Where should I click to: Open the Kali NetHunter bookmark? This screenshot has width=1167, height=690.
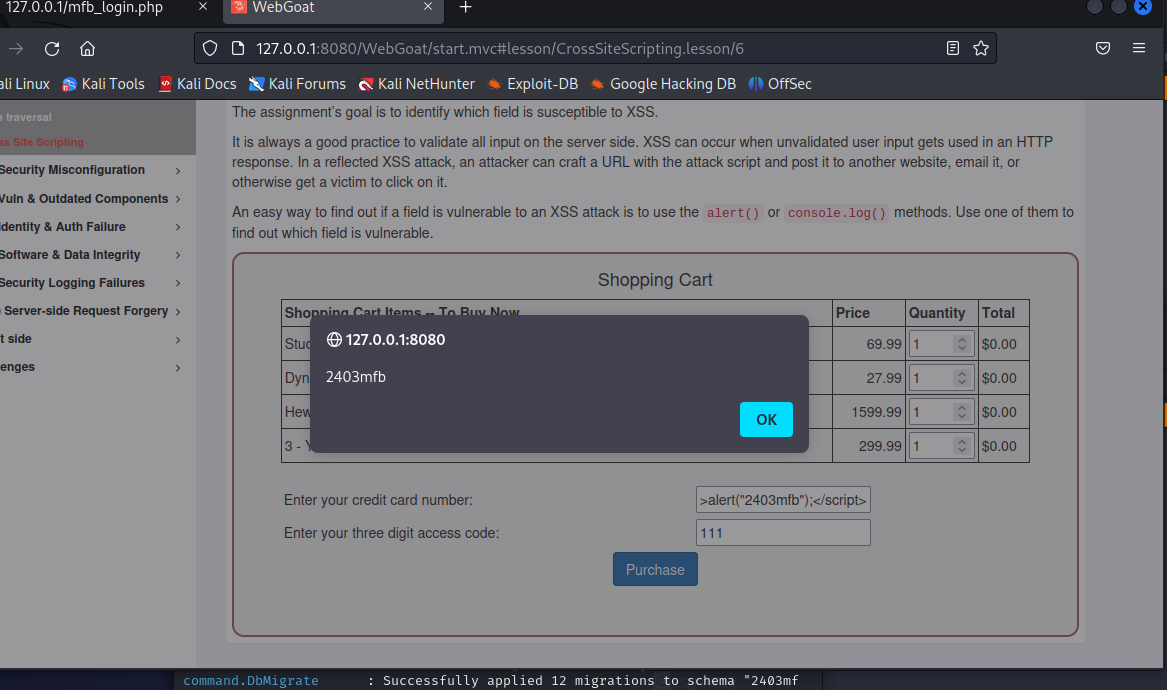(x=416, y=84)
